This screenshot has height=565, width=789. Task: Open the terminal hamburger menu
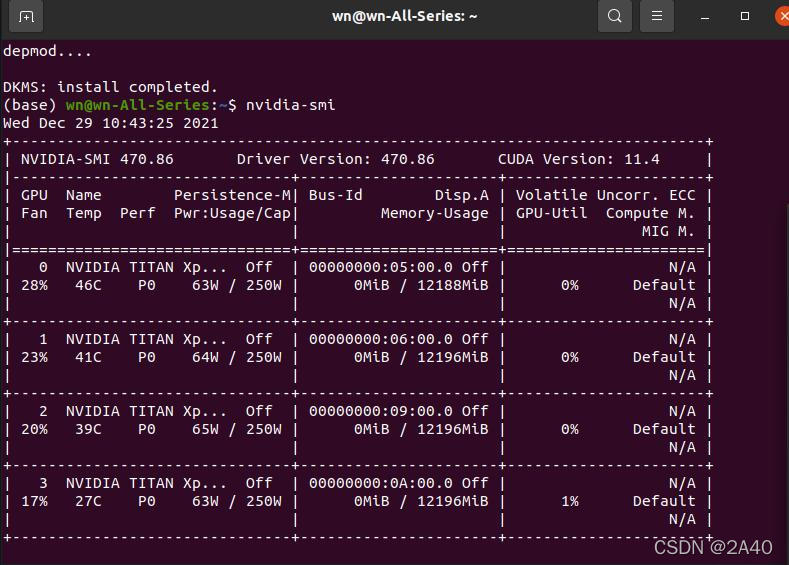point(657,16)
